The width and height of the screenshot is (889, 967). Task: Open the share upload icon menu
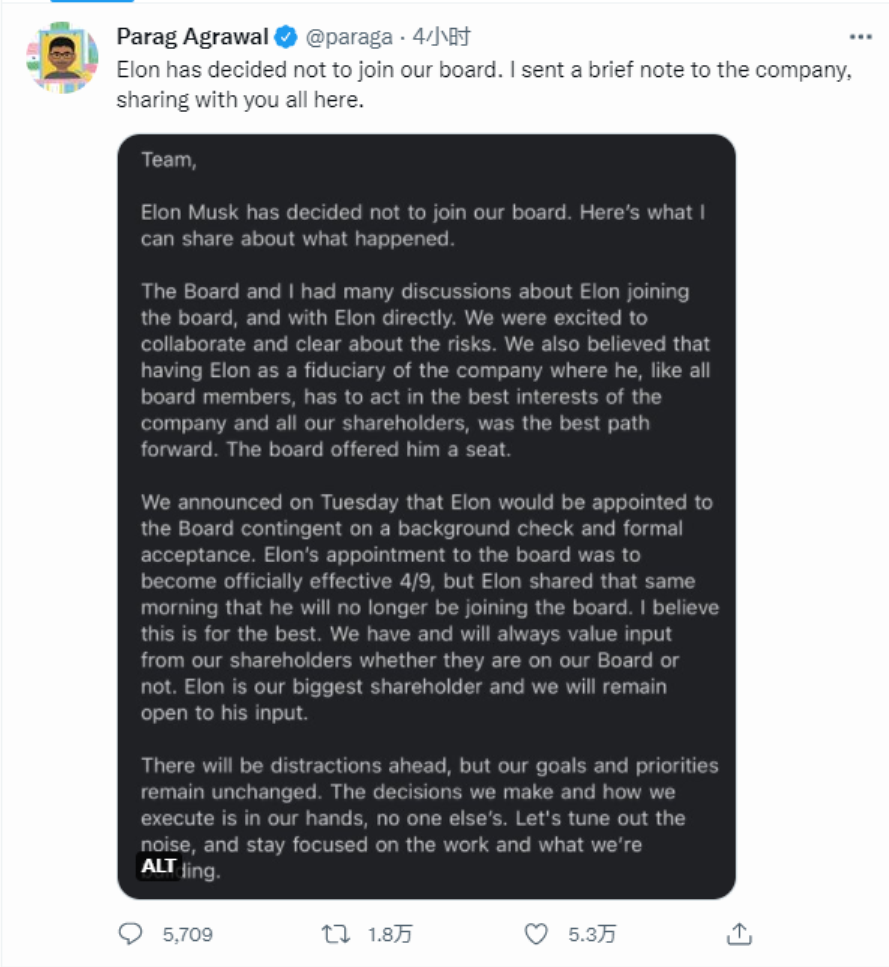(740, 934)
